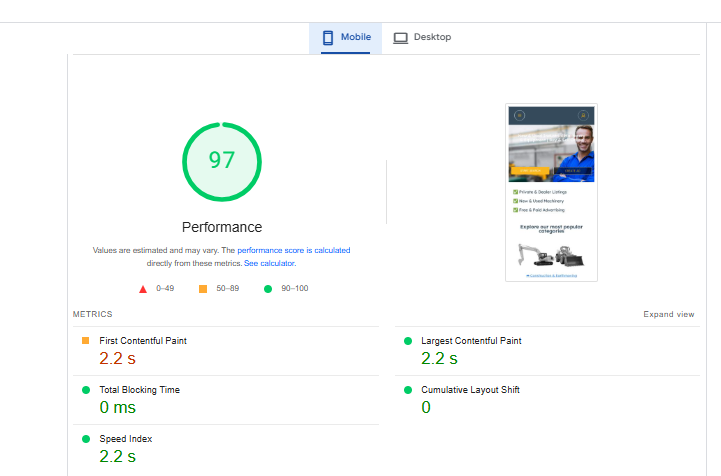Click the green dot beside Cumulative Layout Shift
This screenshot has height=476, width=721.
[408, 390]
